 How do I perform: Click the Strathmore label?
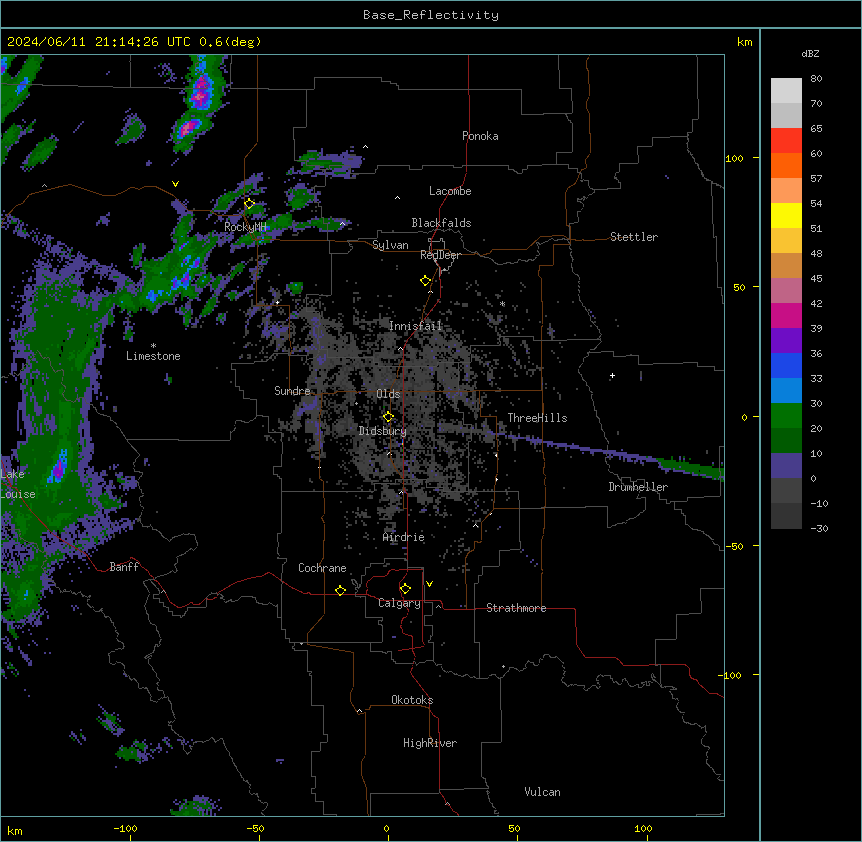516,608
